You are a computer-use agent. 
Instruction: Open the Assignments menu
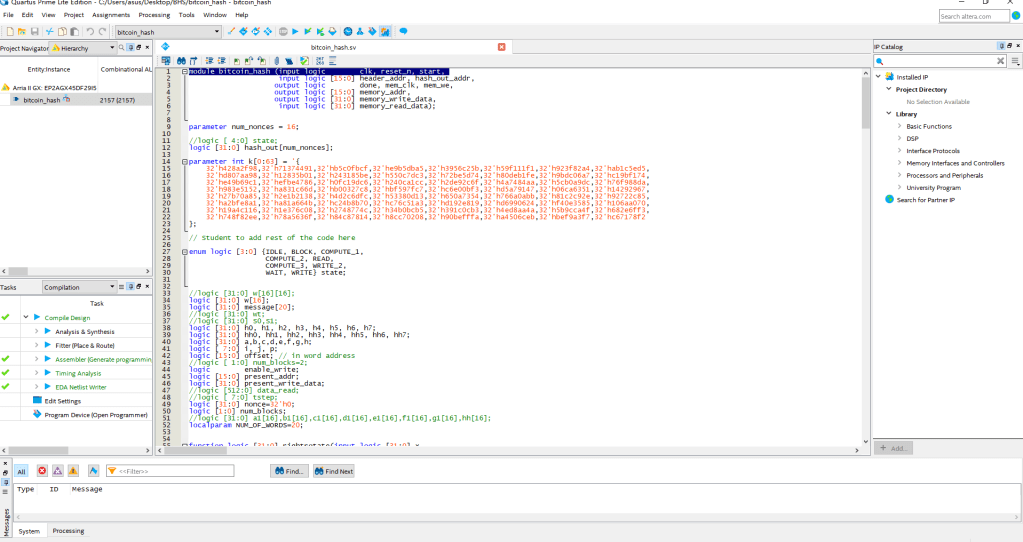[x=111, y=15]
